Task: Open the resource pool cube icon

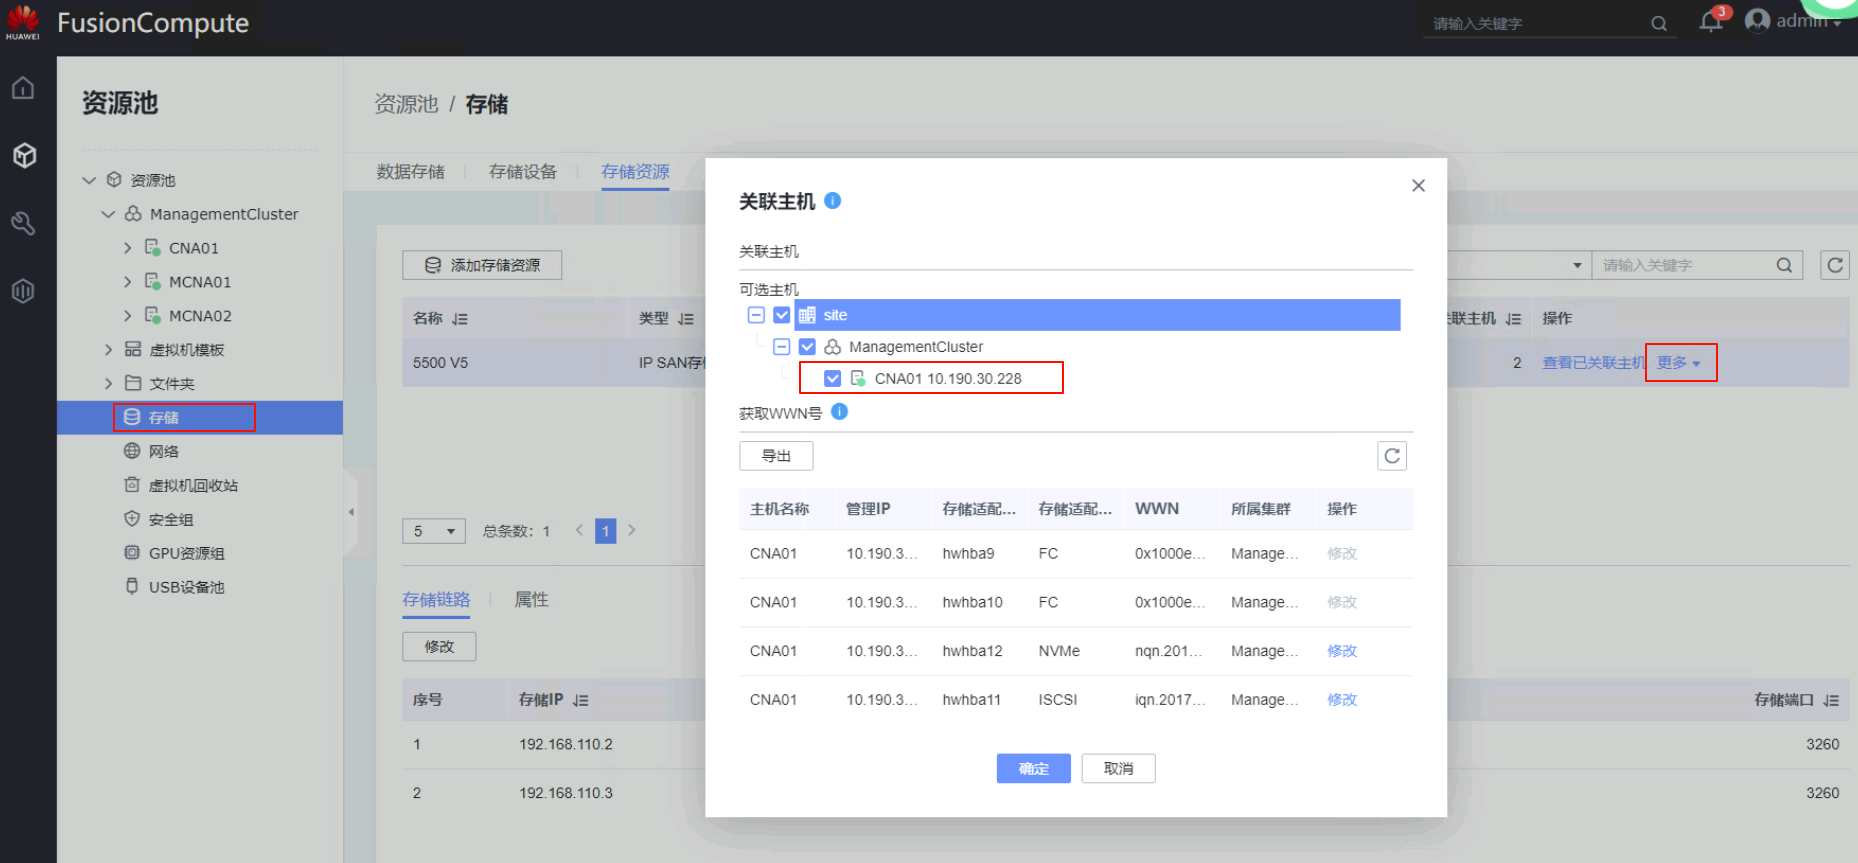Action: (24, 155)
